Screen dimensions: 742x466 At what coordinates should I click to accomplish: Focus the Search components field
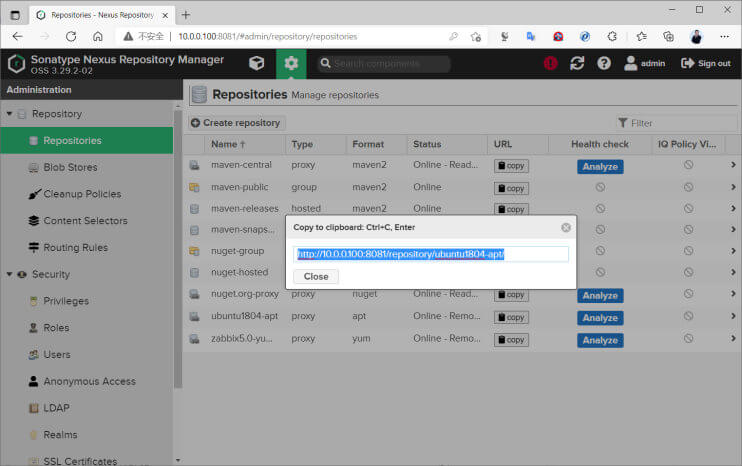point(384,63)
